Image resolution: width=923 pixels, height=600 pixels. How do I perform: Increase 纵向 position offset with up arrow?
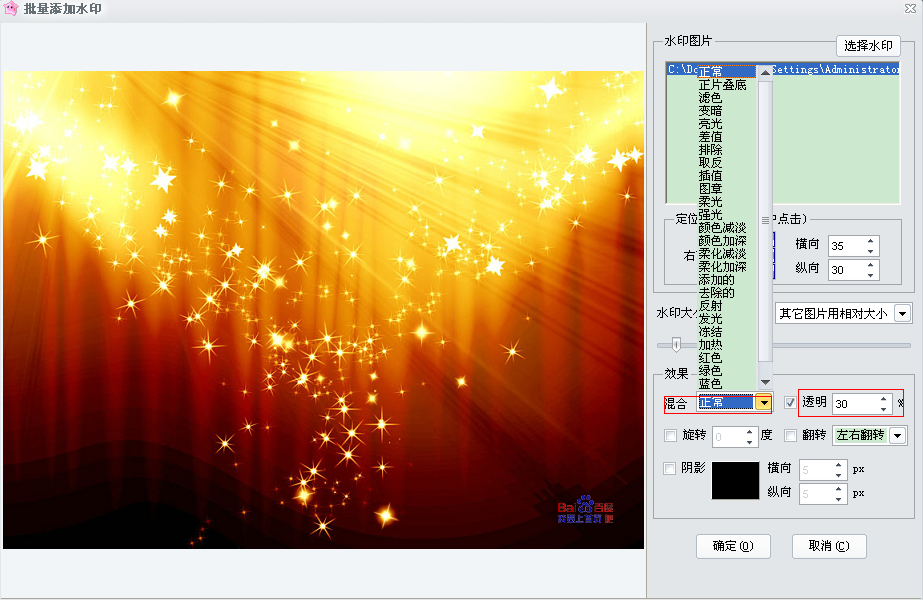871,265
